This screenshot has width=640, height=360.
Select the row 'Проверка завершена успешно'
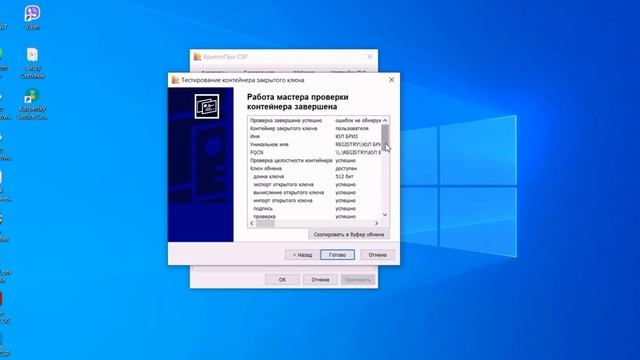(x=314, y=120)
